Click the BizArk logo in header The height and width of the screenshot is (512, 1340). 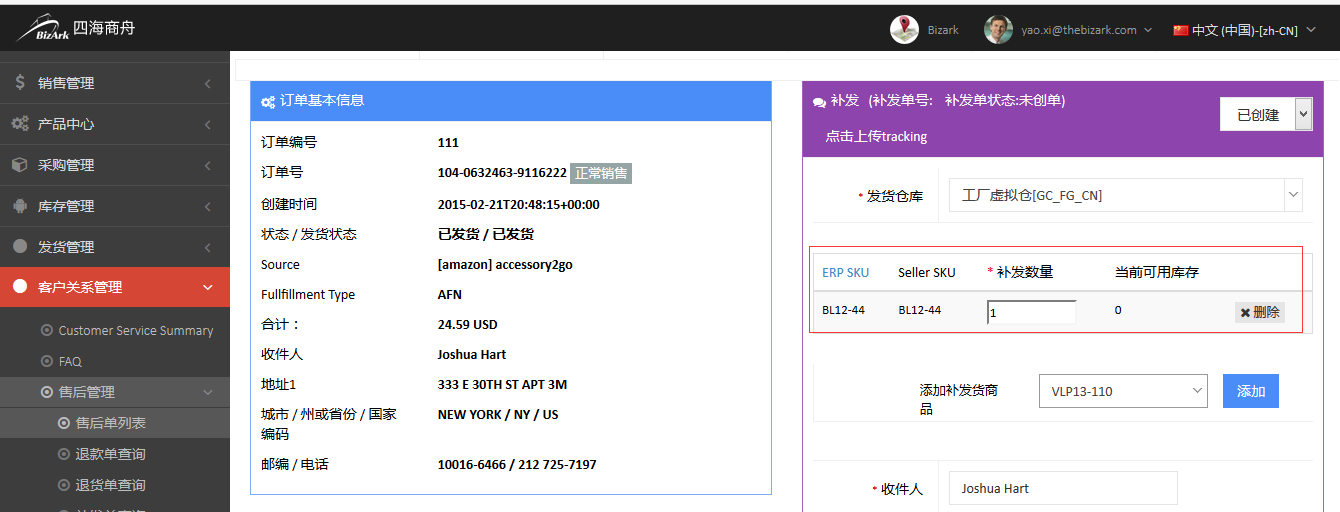[75, 29]
